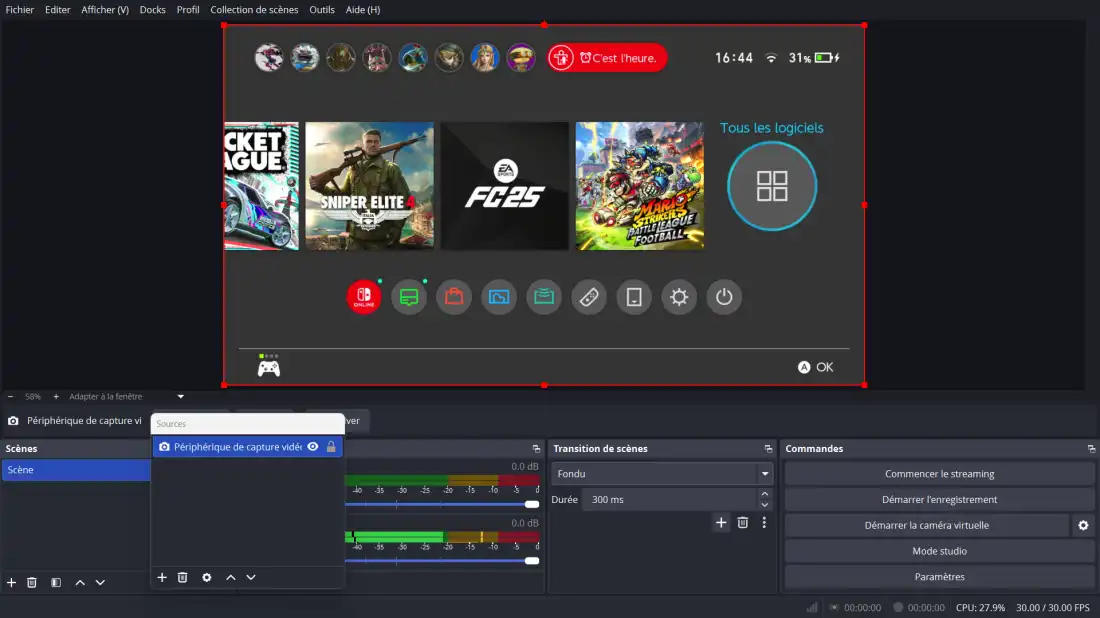Delete the selected source with the trash icon
This screenshot has height=618, width=1100.
pyautogui.click(x=183, y=577)
